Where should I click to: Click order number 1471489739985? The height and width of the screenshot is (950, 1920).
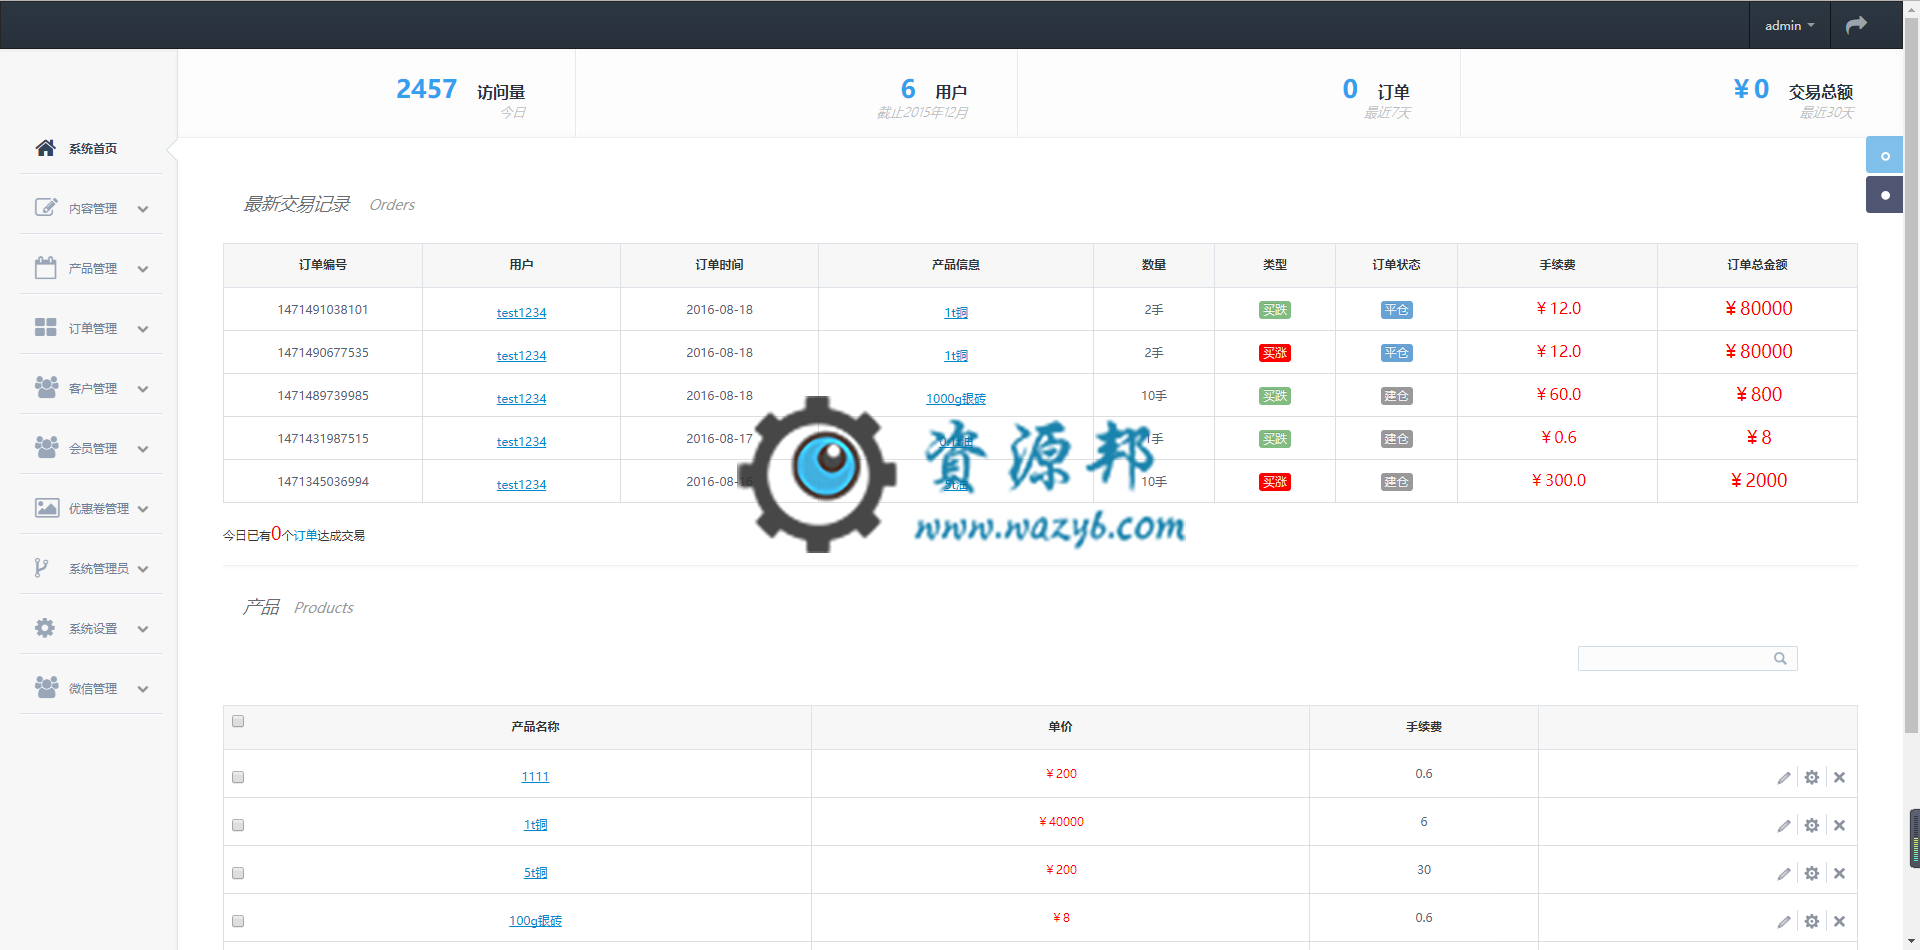pos(323,396)
